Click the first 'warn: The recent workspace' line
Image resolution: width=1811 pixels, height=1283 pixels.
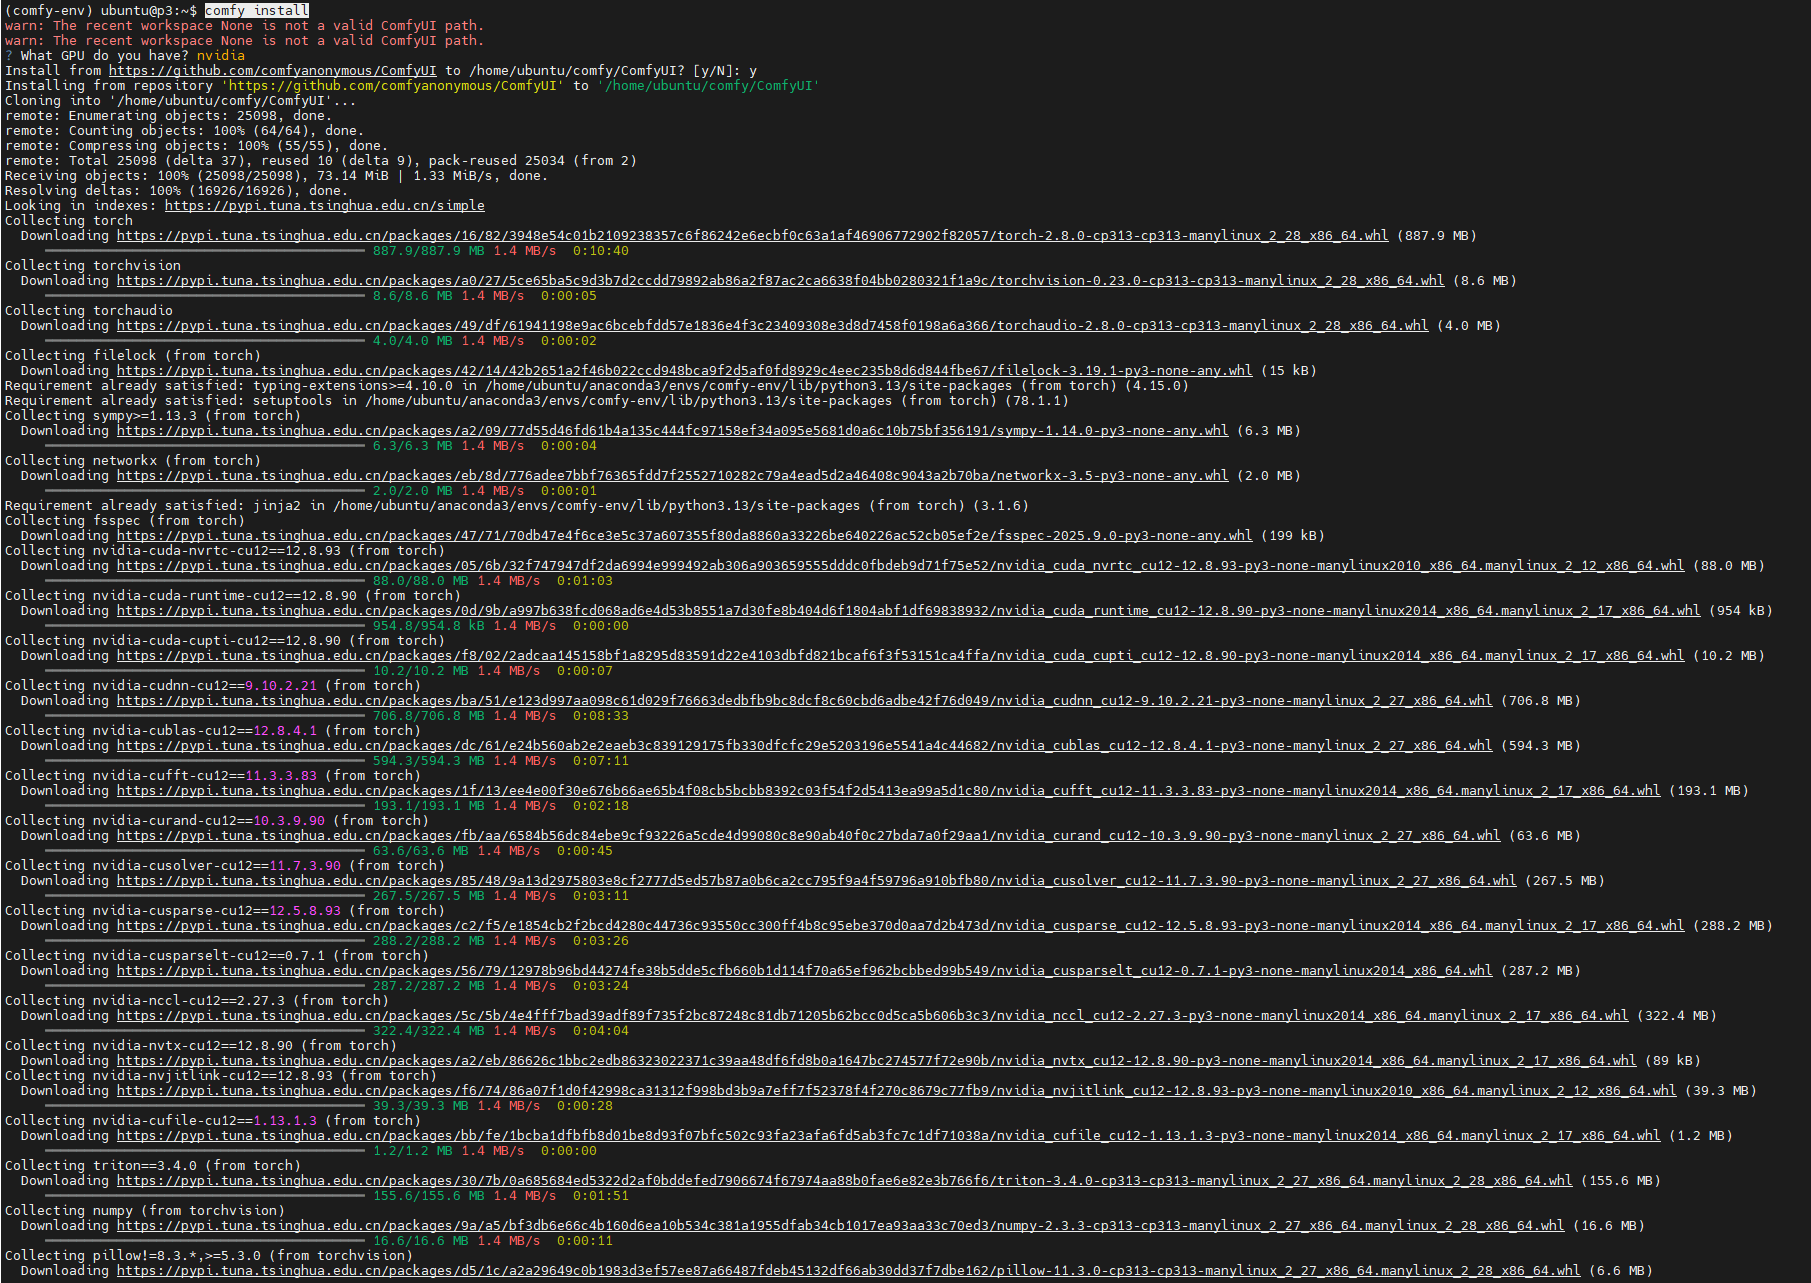click(x=244, y=26)
